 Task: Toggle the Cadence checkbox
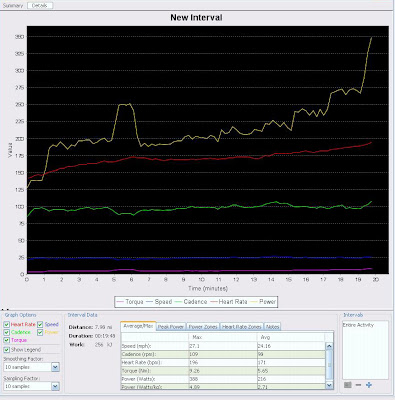coord(6,332)
